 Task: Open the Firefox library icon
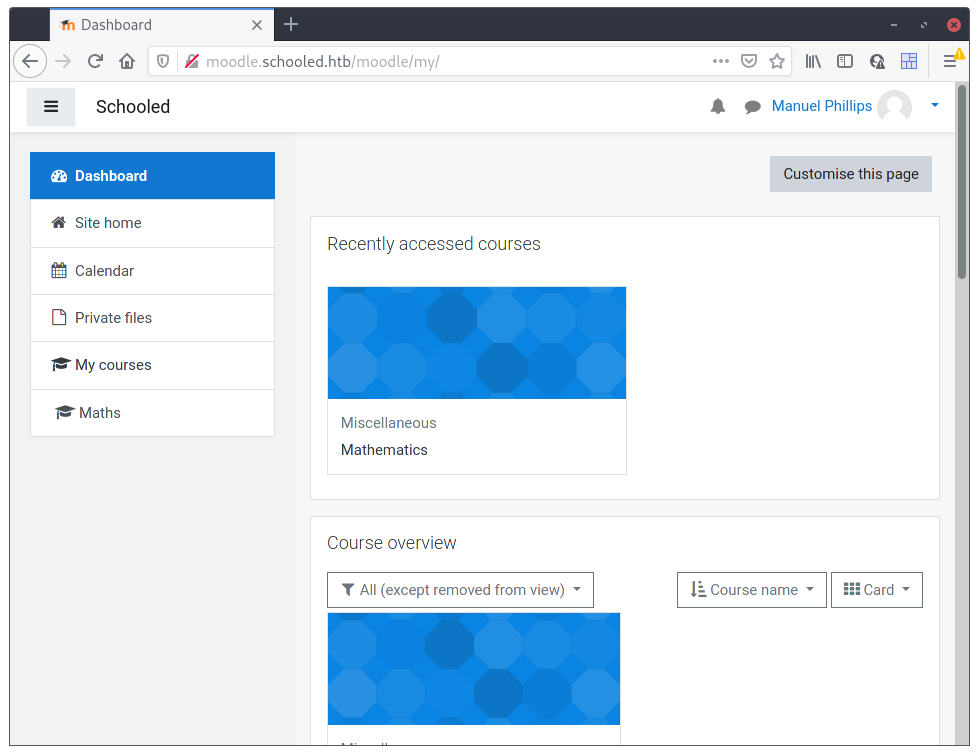click(813, 61)
